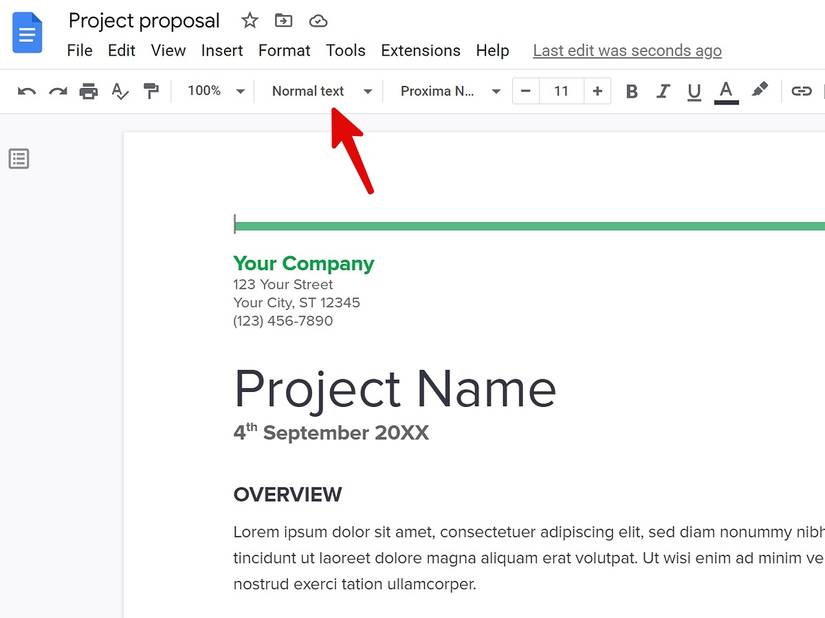Toggle bold formatting
Image resolution: width=825 pixels, height=618 pixels.
(631, 91)
